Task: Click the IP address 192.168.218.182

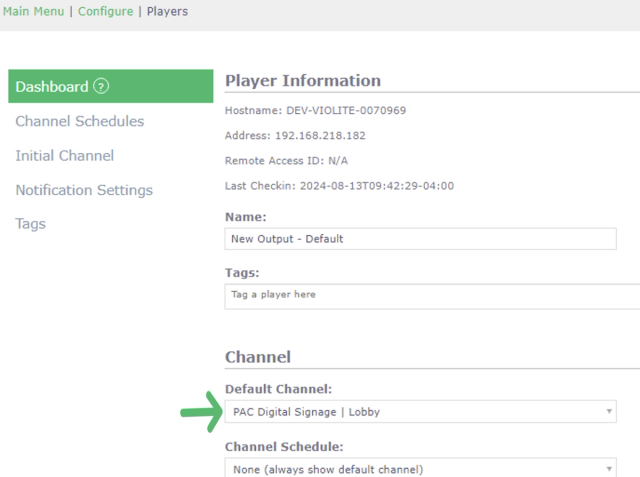Action: click(320, 135)
